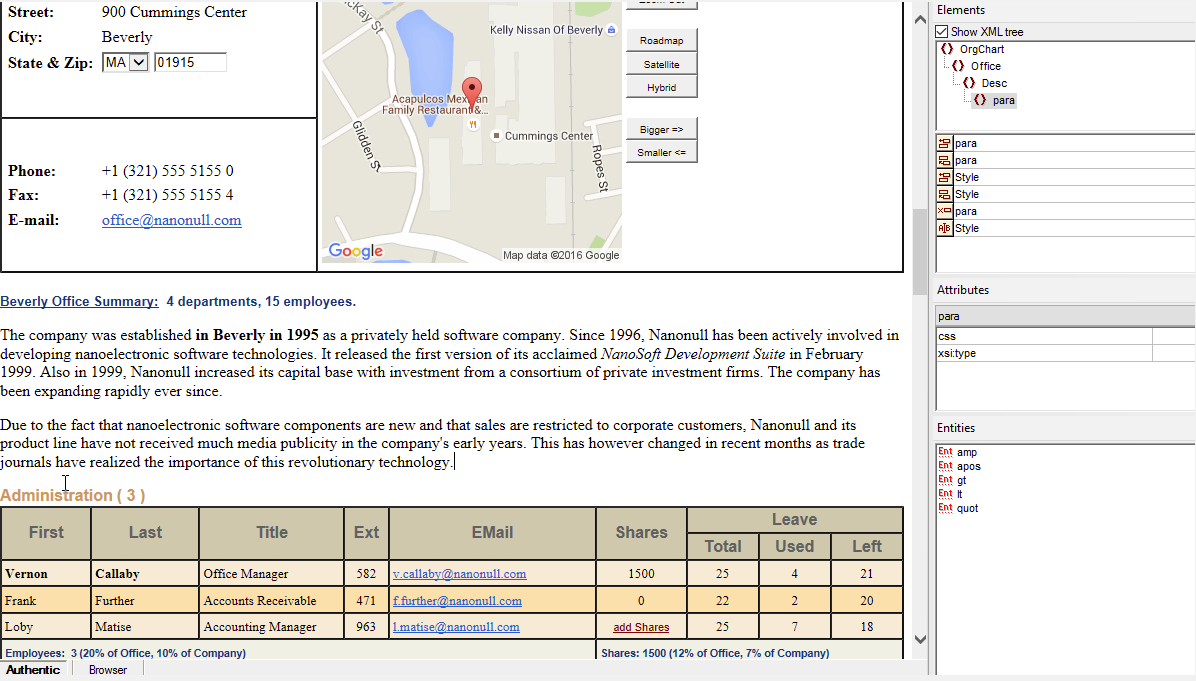Click the Frank first name cell

point(46,601)
